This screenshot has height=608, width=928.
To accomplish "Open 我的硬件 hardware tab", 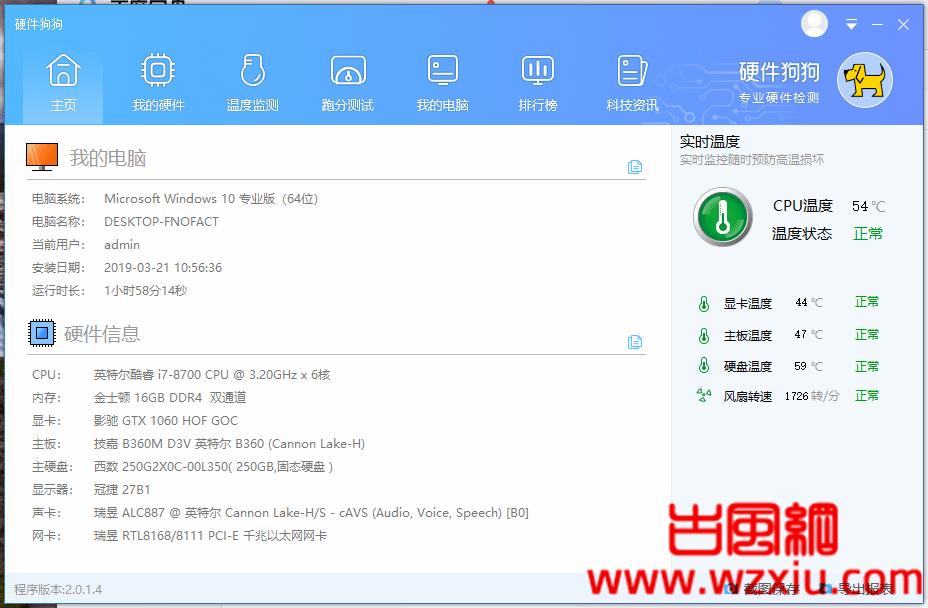I will tap(158, 83).
